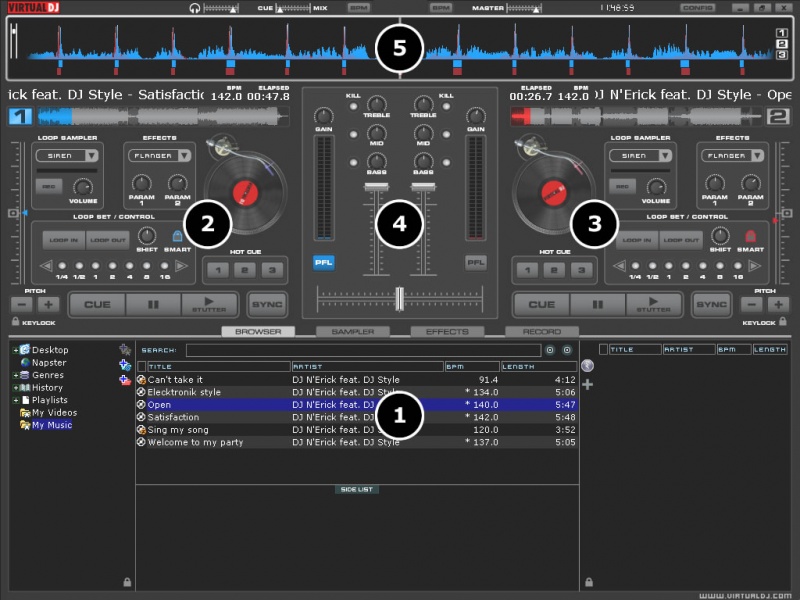Click the Side List button

pos(357,489)
